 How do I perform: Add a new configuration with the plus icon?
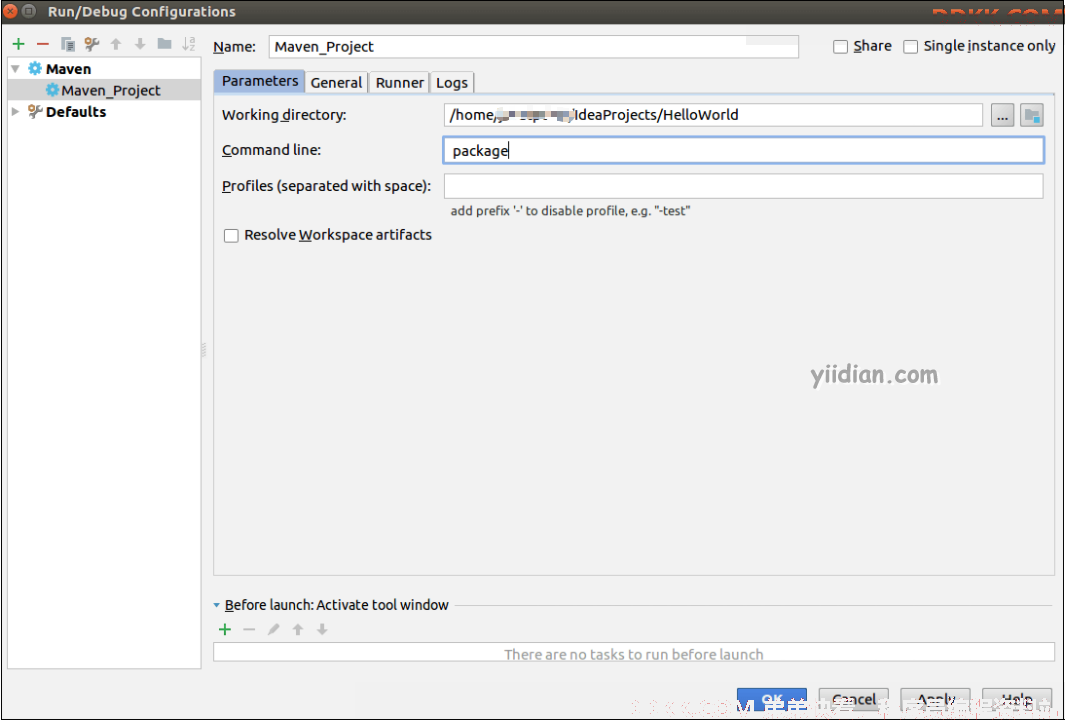point(18,44)
